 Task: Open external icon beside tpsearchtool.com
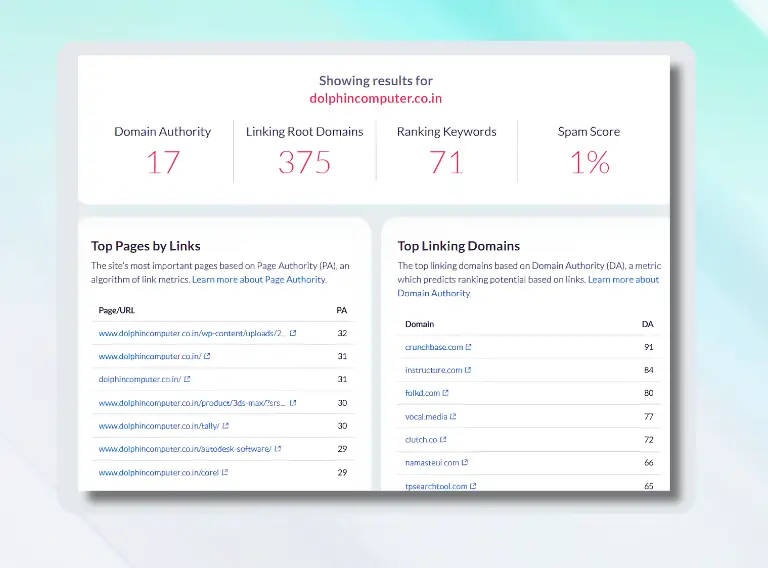coord(473,486)
